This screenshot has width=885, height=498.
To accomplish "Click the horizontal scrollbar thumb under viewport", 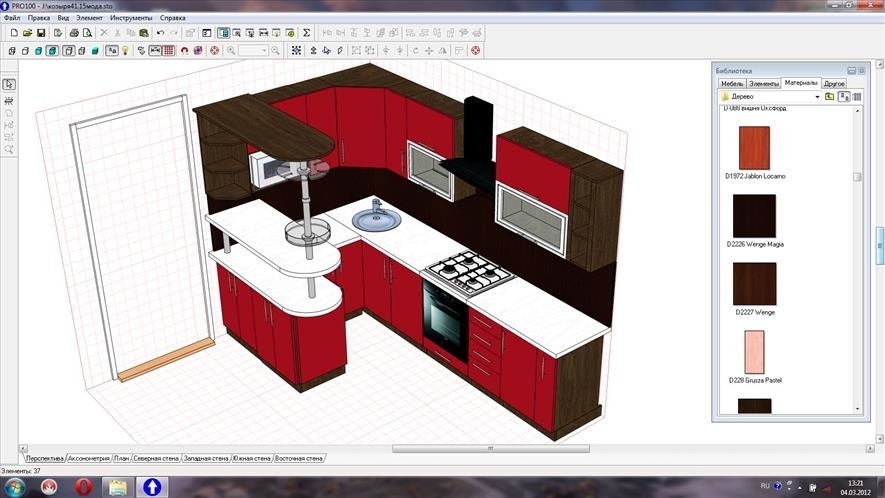I will pos(491,448).
